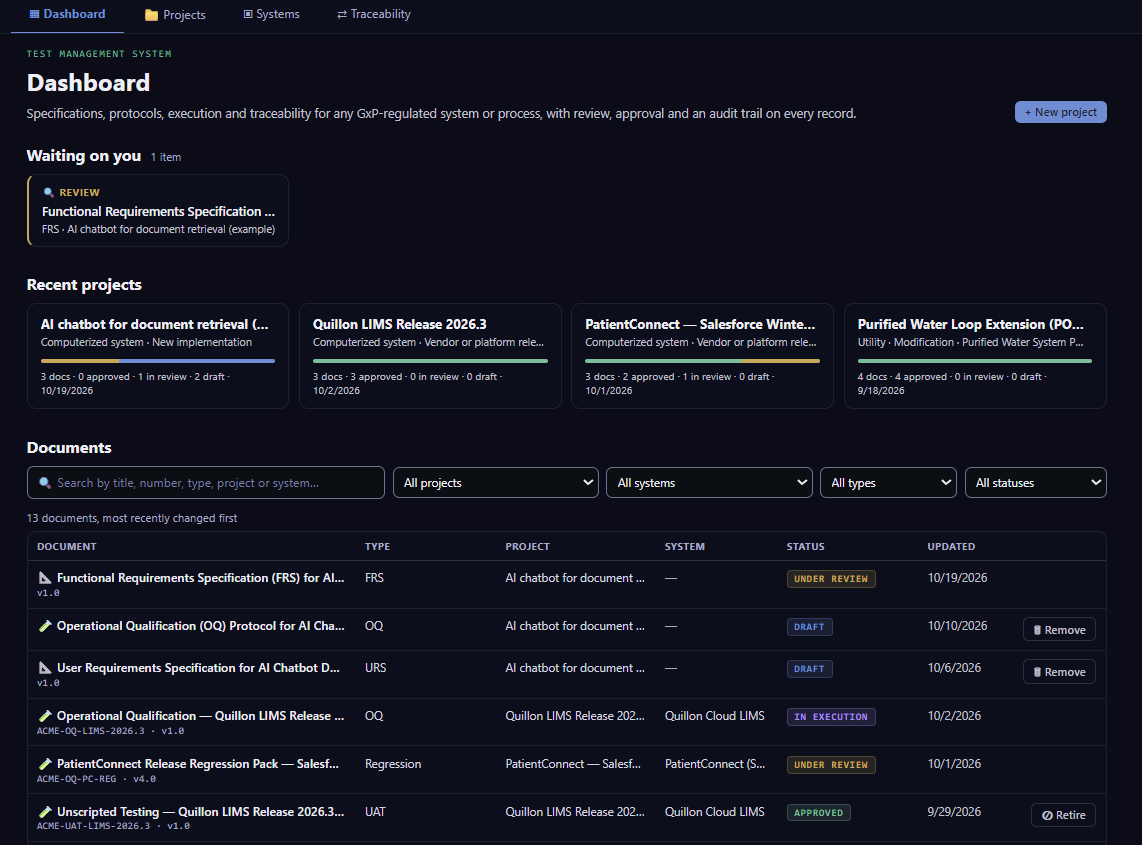Click the magnifier icon on the Review card
This screenshot has width=1142, height=845.
[49, 192]
